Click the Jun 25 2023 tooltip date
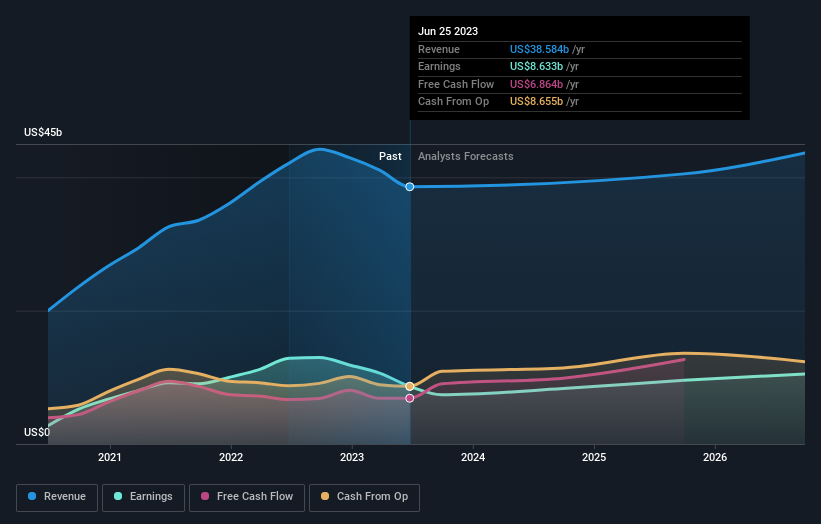This screenshot has height=524, width=821. click(448, 31)
